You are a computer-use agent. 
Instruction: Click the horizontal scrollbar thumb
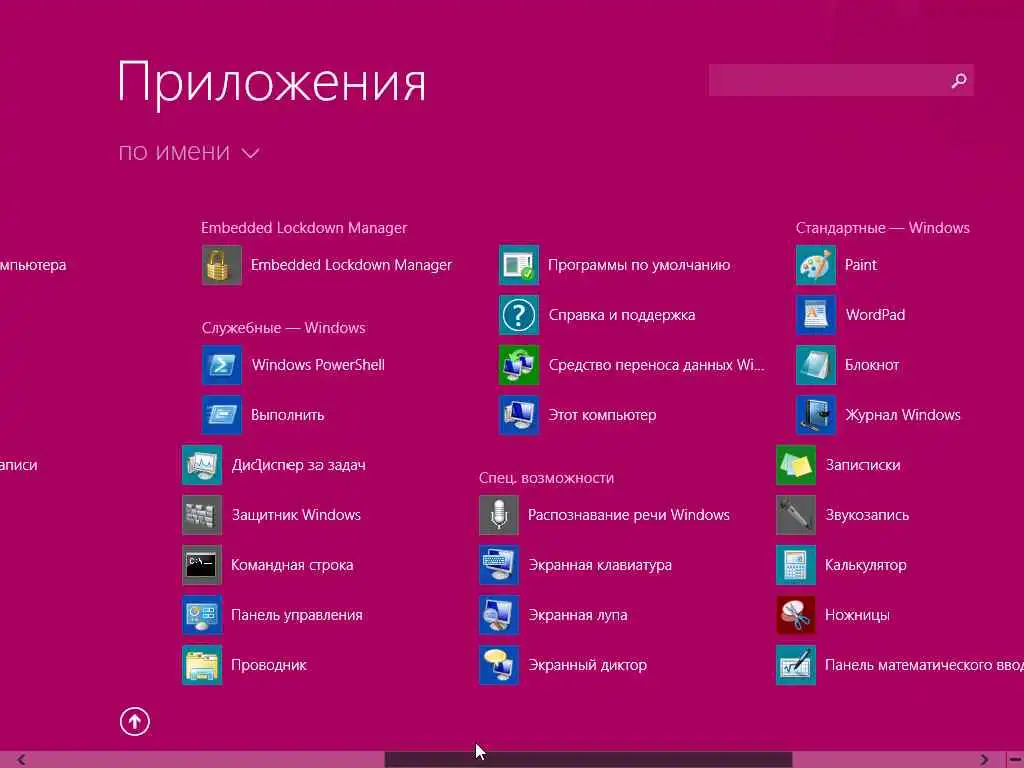coord(588,760)
